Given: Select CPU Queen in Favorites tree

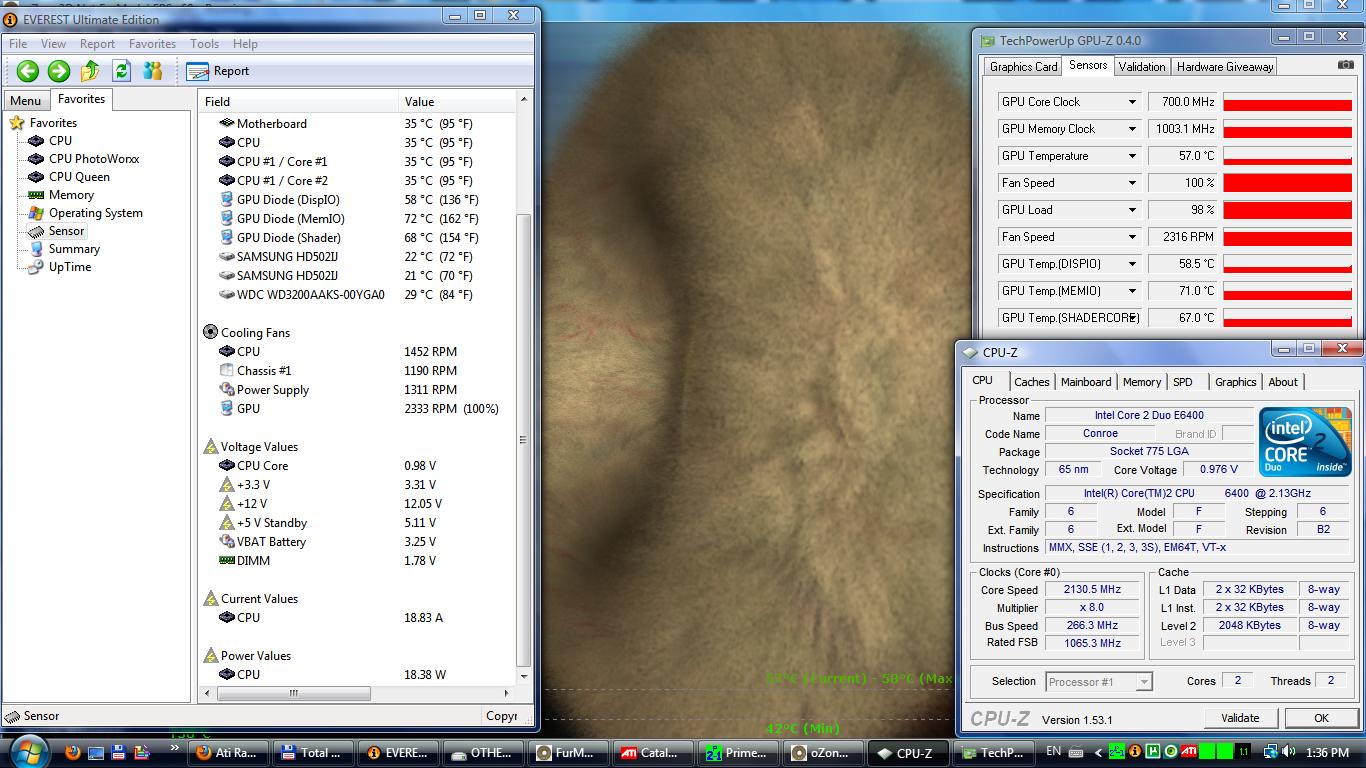Looking at the screenshot, I should coord(69,177).
